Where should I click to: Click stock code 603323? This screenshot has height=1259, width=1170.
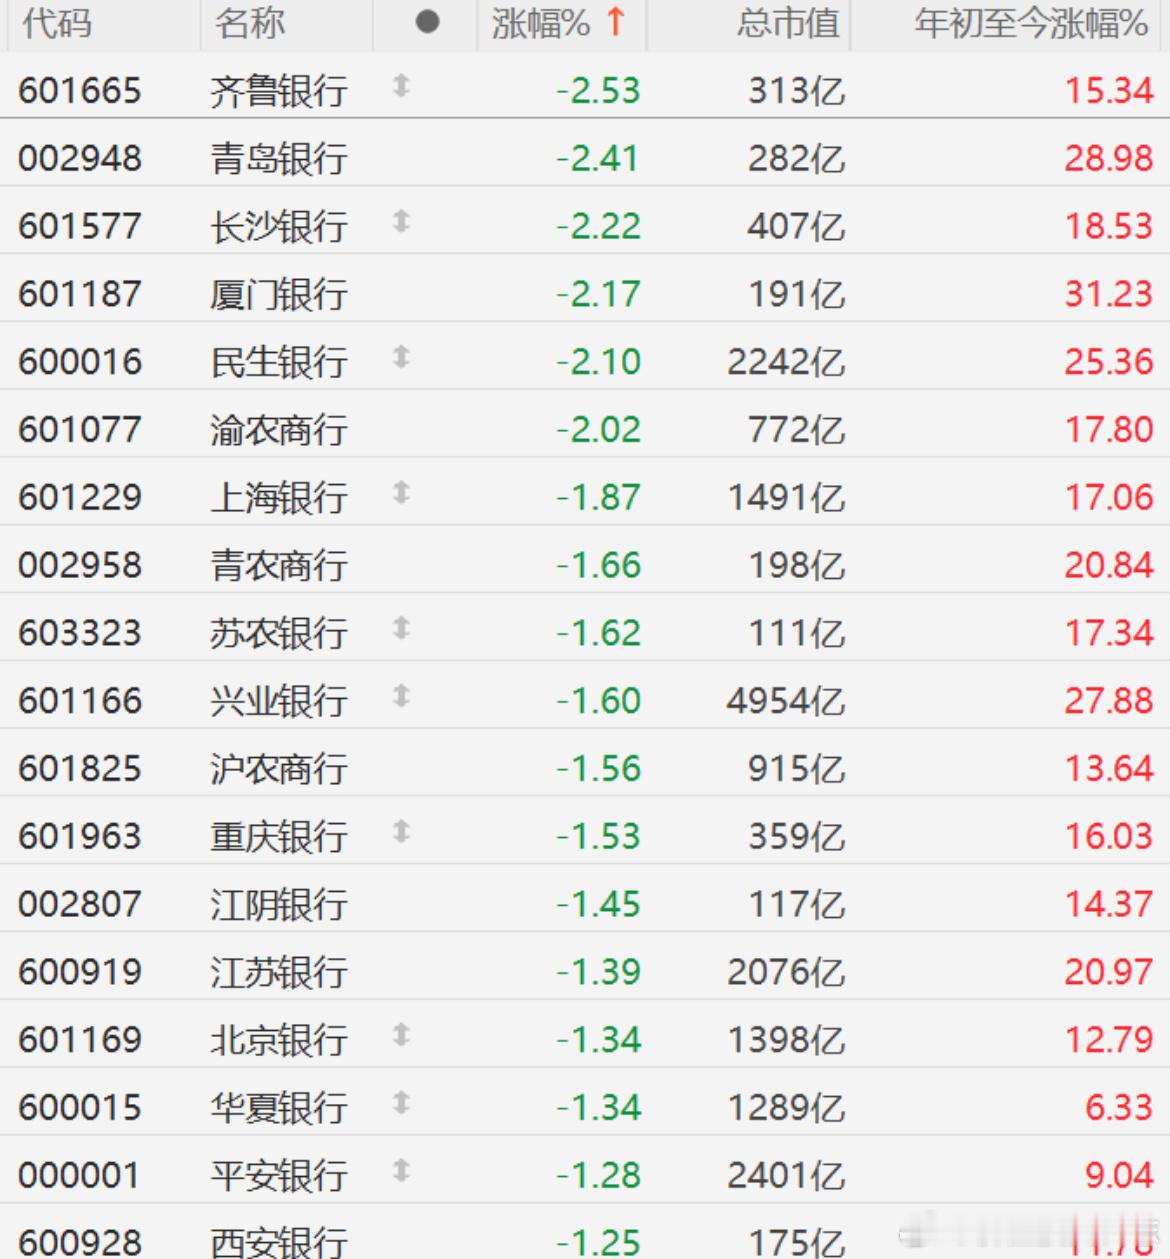point(80,633)
